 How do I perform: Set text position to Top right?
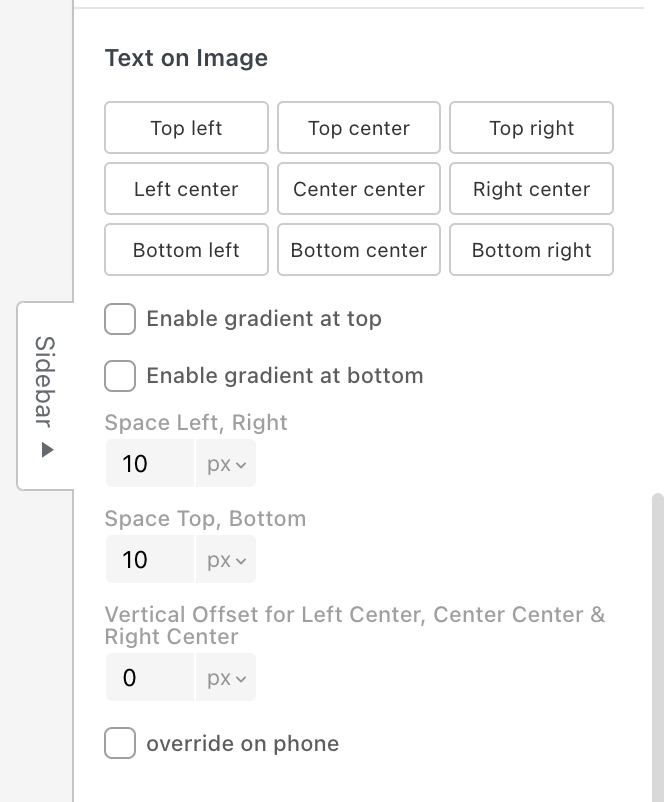click(x=531, y=128)
